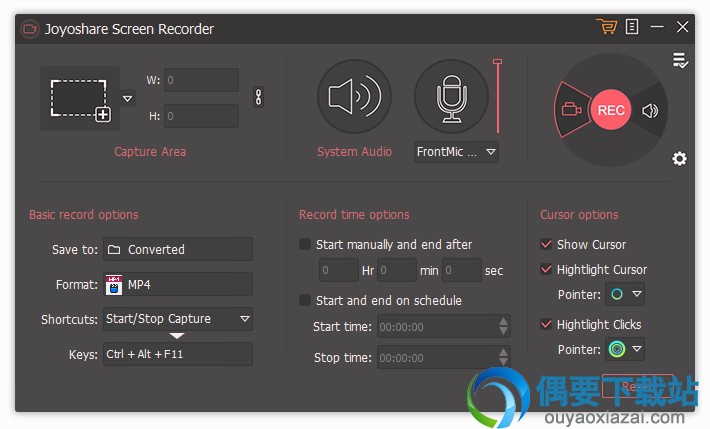Click the Format MP4 field

tap(178, 284)
